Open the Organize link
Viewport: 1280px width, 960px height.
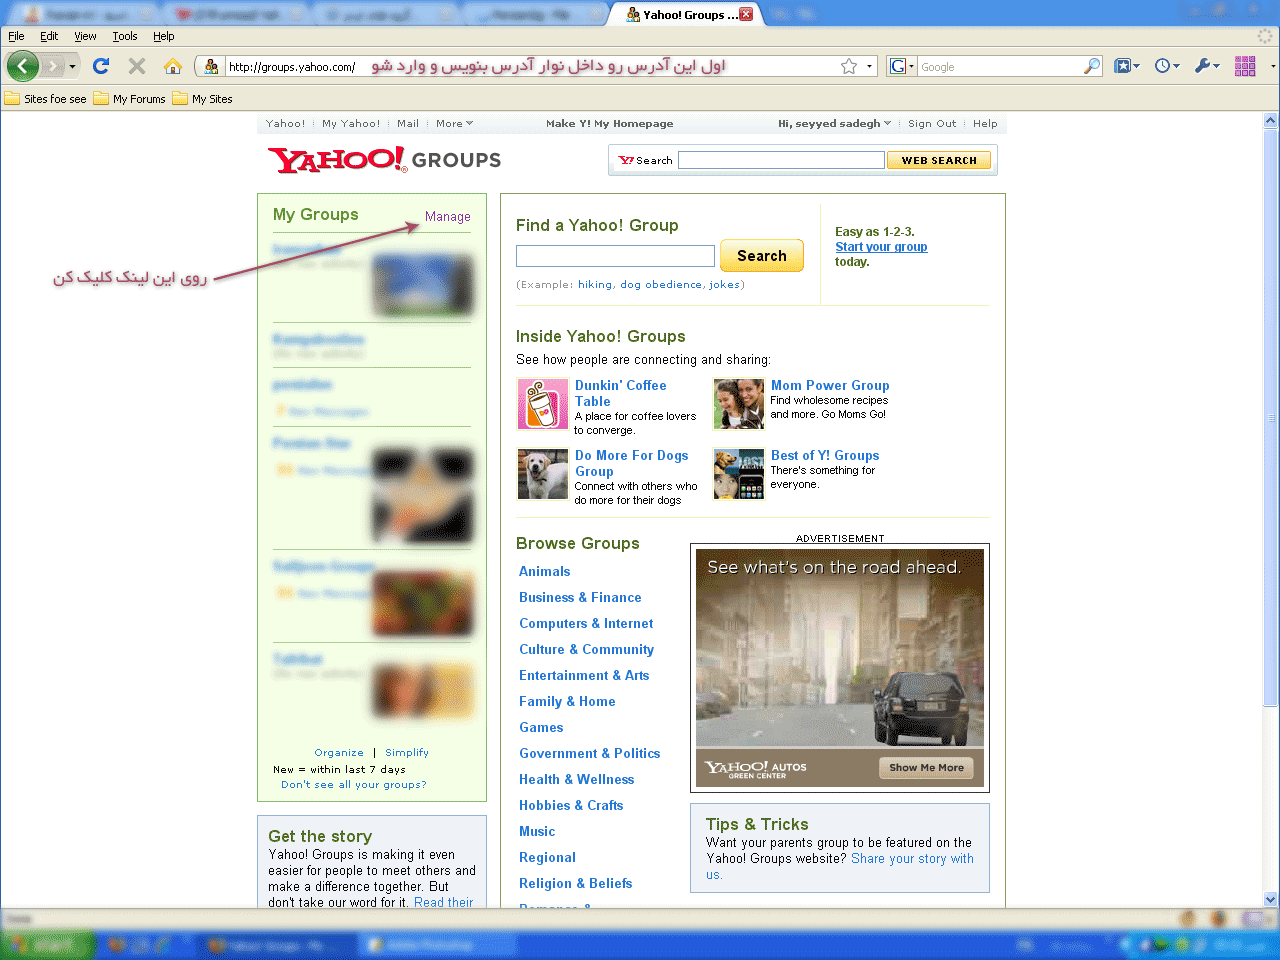339,753
